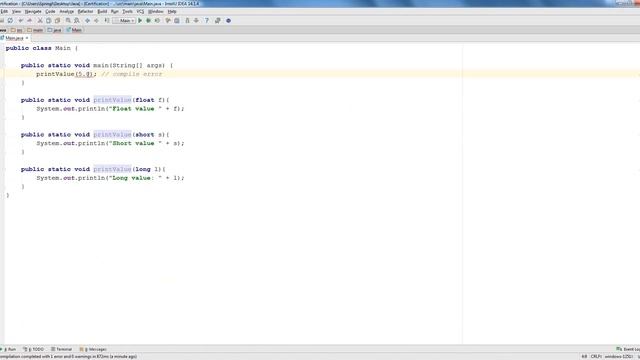Open the Messages tool window button
640x360 pixels.
tap(93, 349)
